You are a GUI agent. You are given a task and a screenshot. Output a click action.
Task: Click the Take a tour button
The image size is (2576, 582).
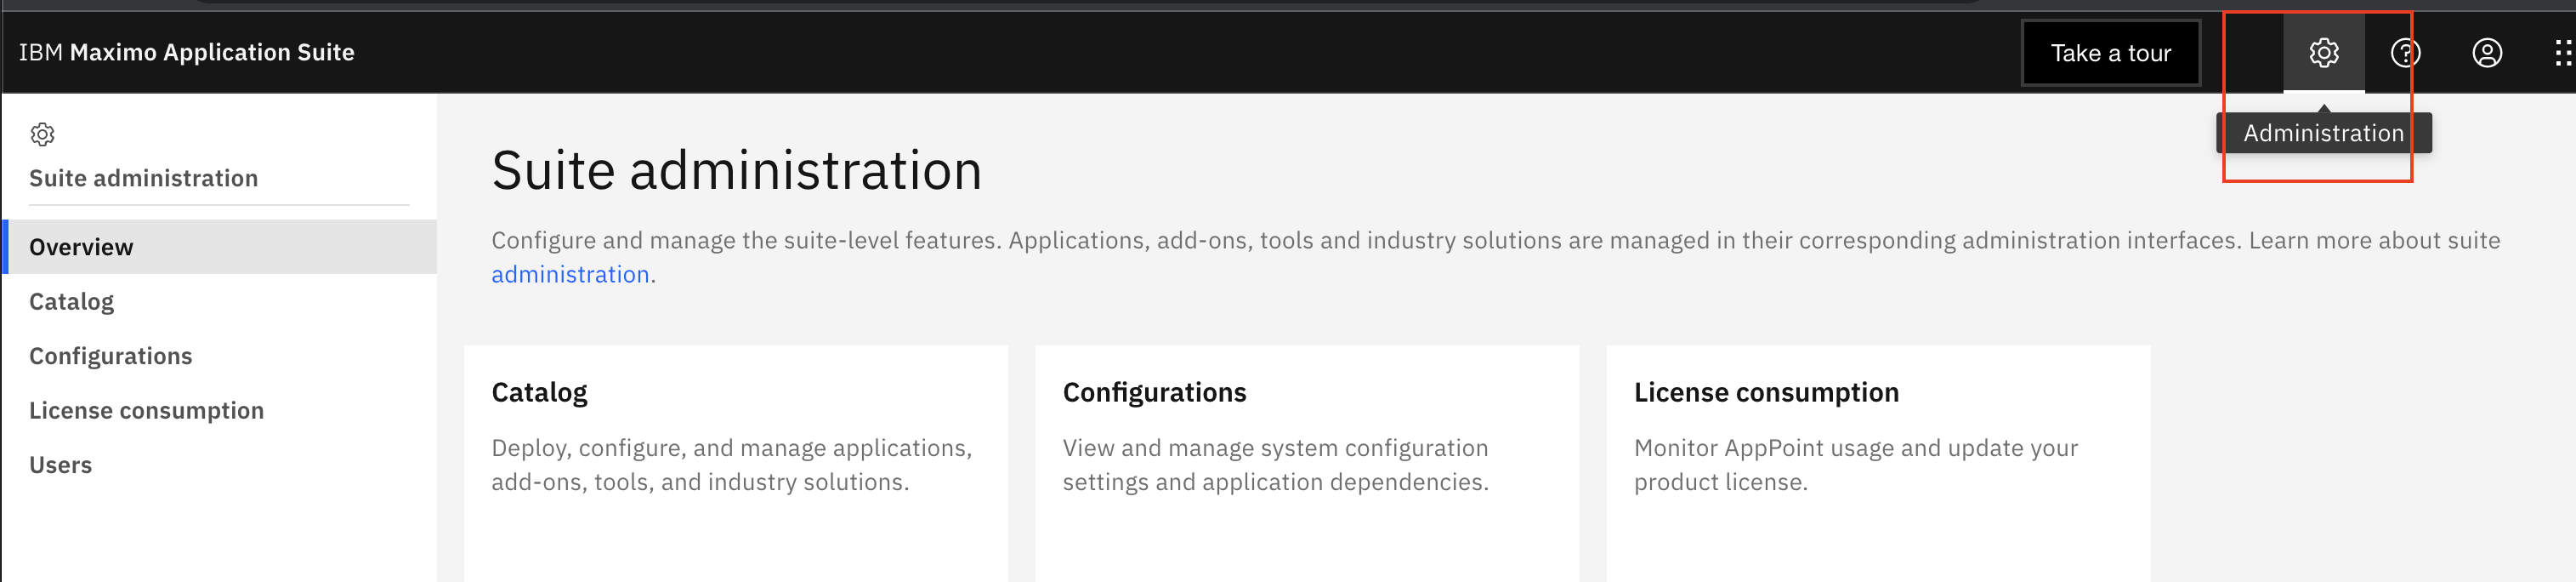tap(2110, 53)
